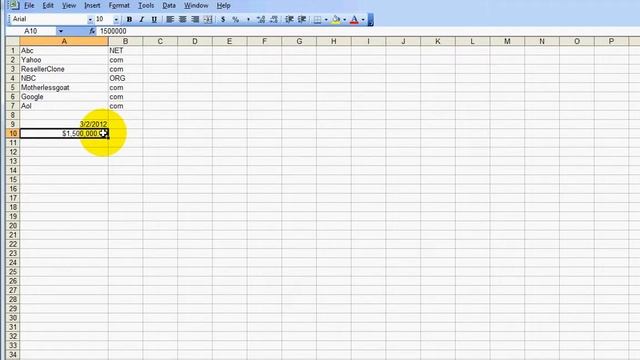
Task: Open the Insert menu
Action: point(92,5)
